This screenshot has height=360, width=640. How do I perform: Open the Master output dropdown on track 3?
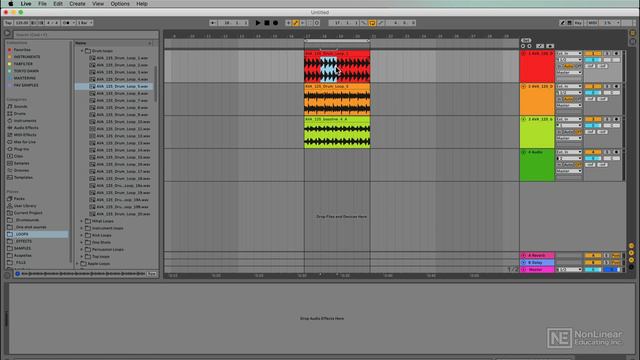pos(569,138)
